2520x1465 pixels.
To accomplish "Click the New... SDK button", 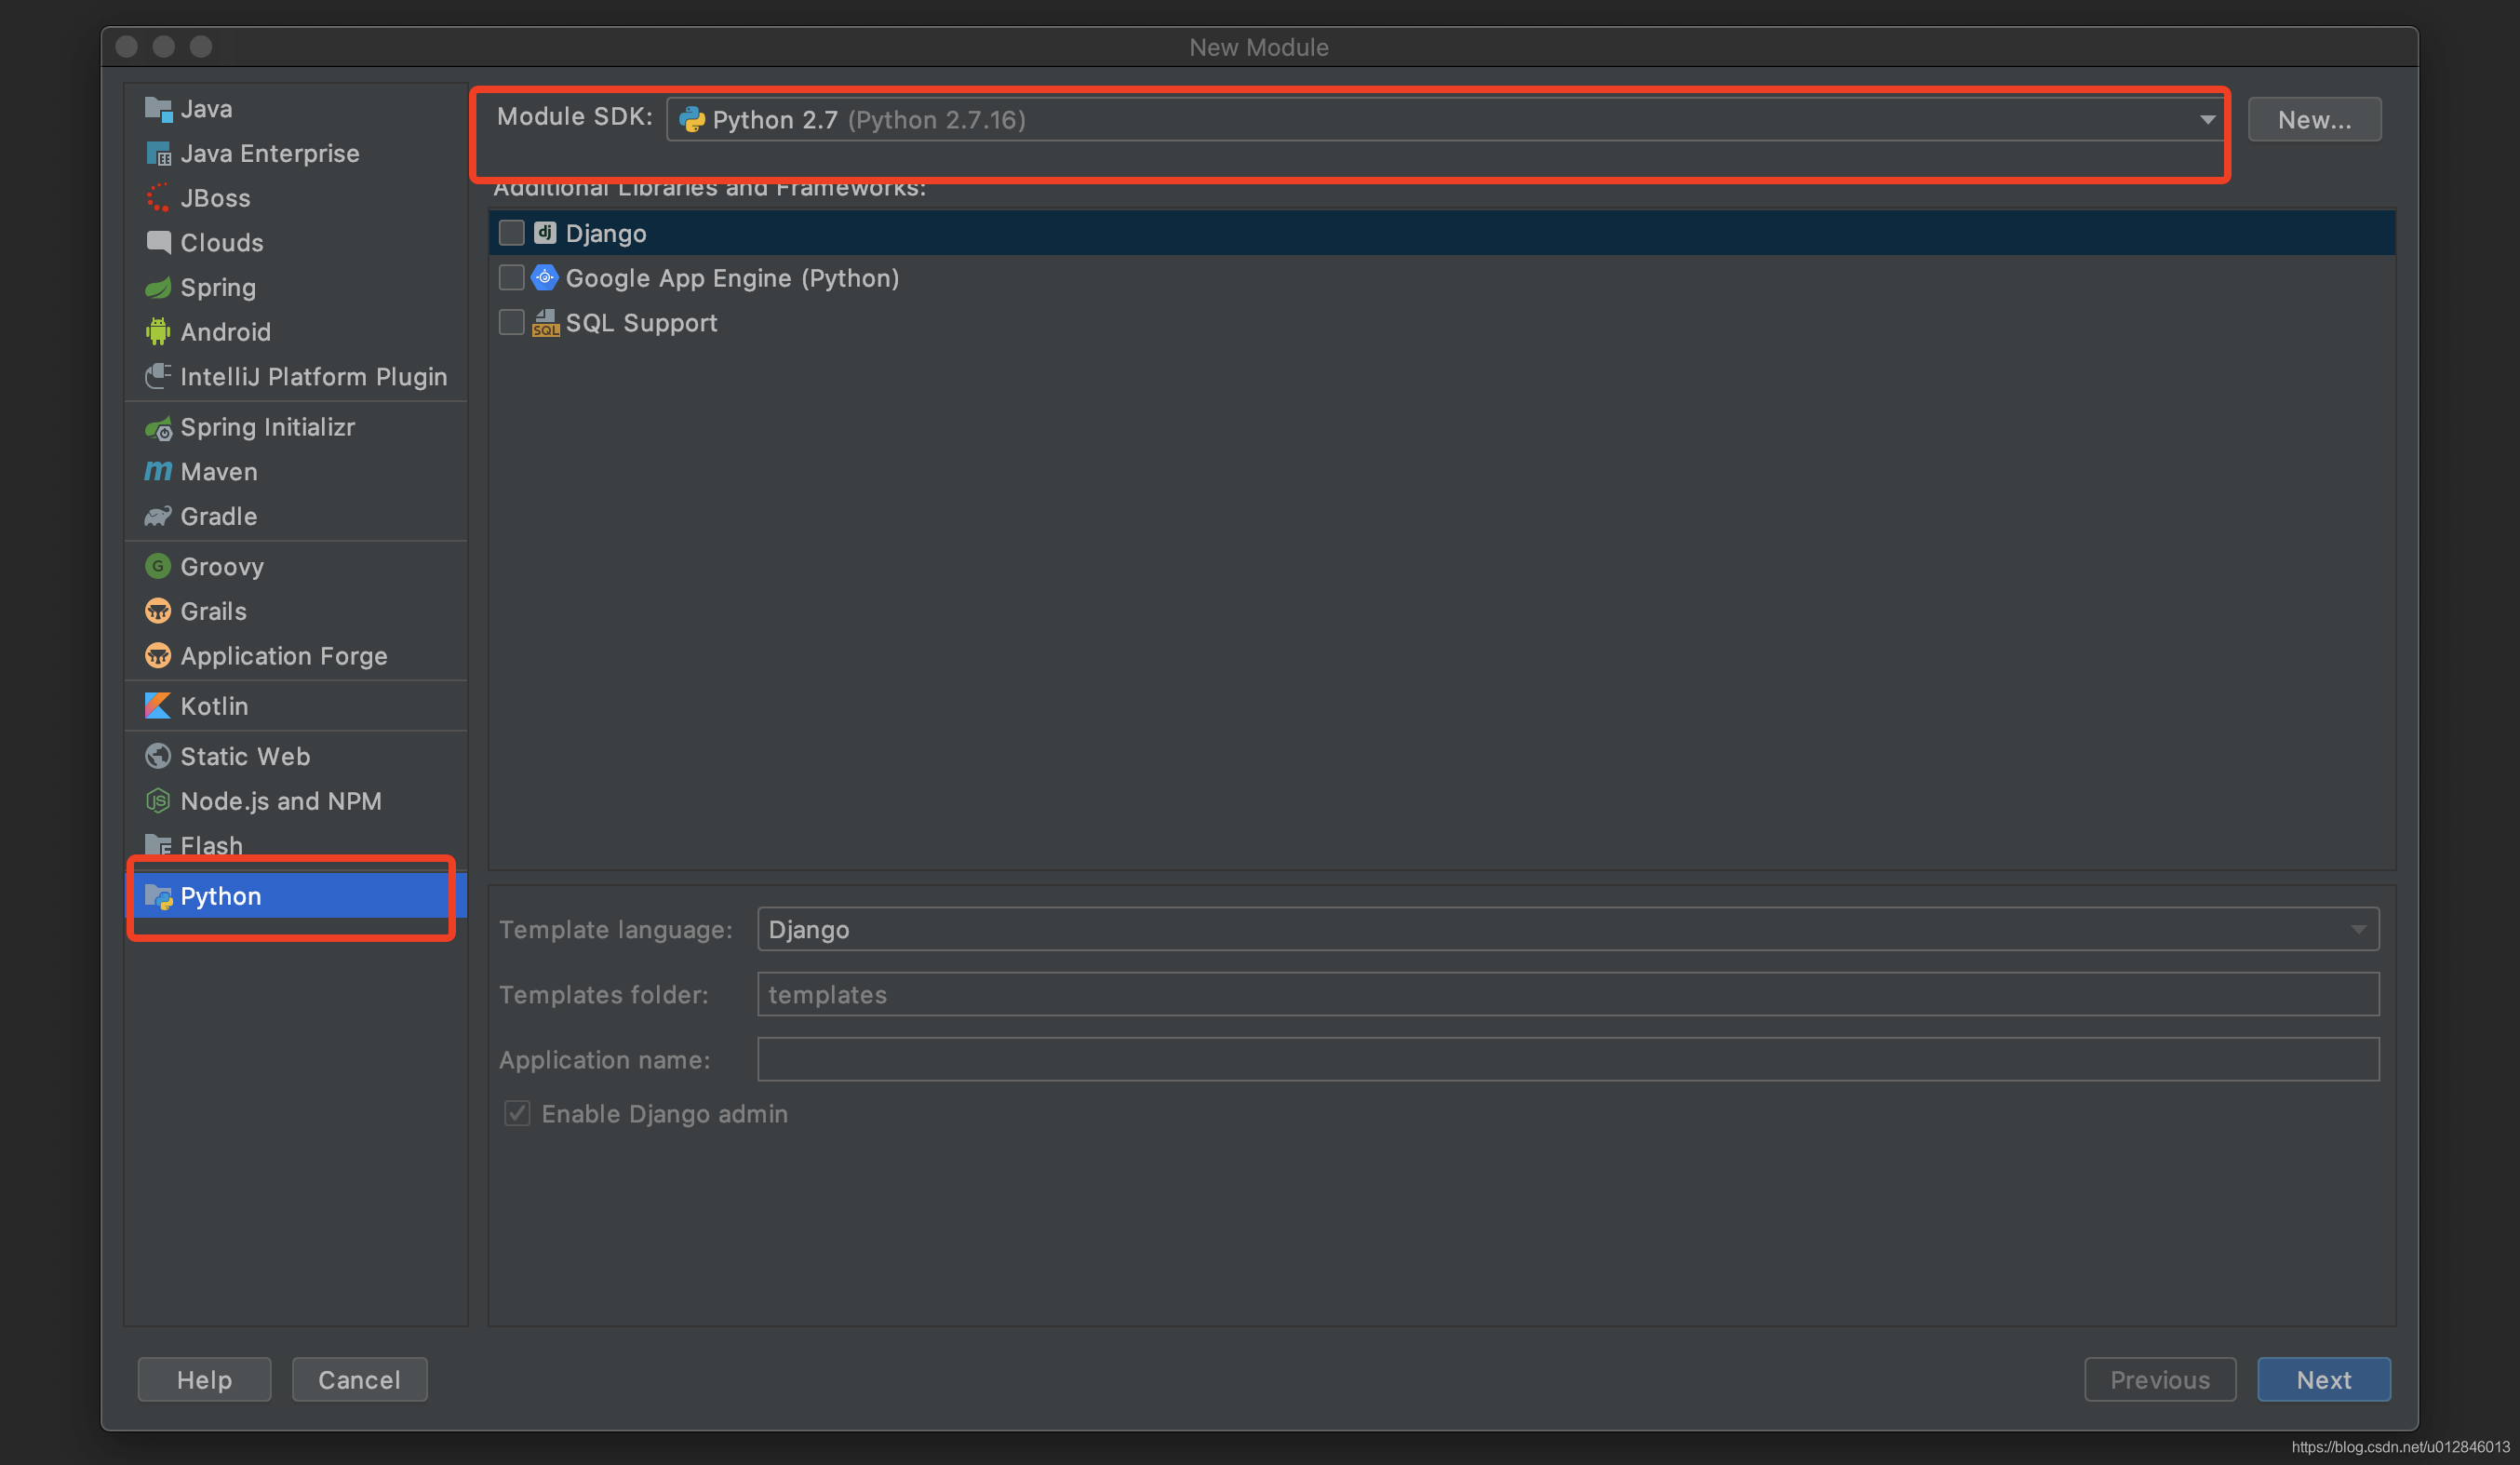I will click(2314, 120).
